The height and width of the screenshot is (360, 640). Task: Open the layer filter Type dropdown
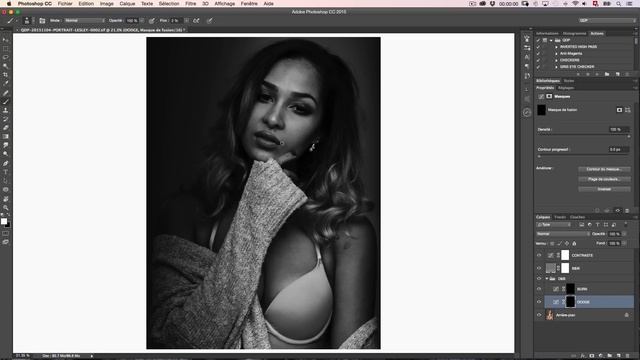(554, 225)
